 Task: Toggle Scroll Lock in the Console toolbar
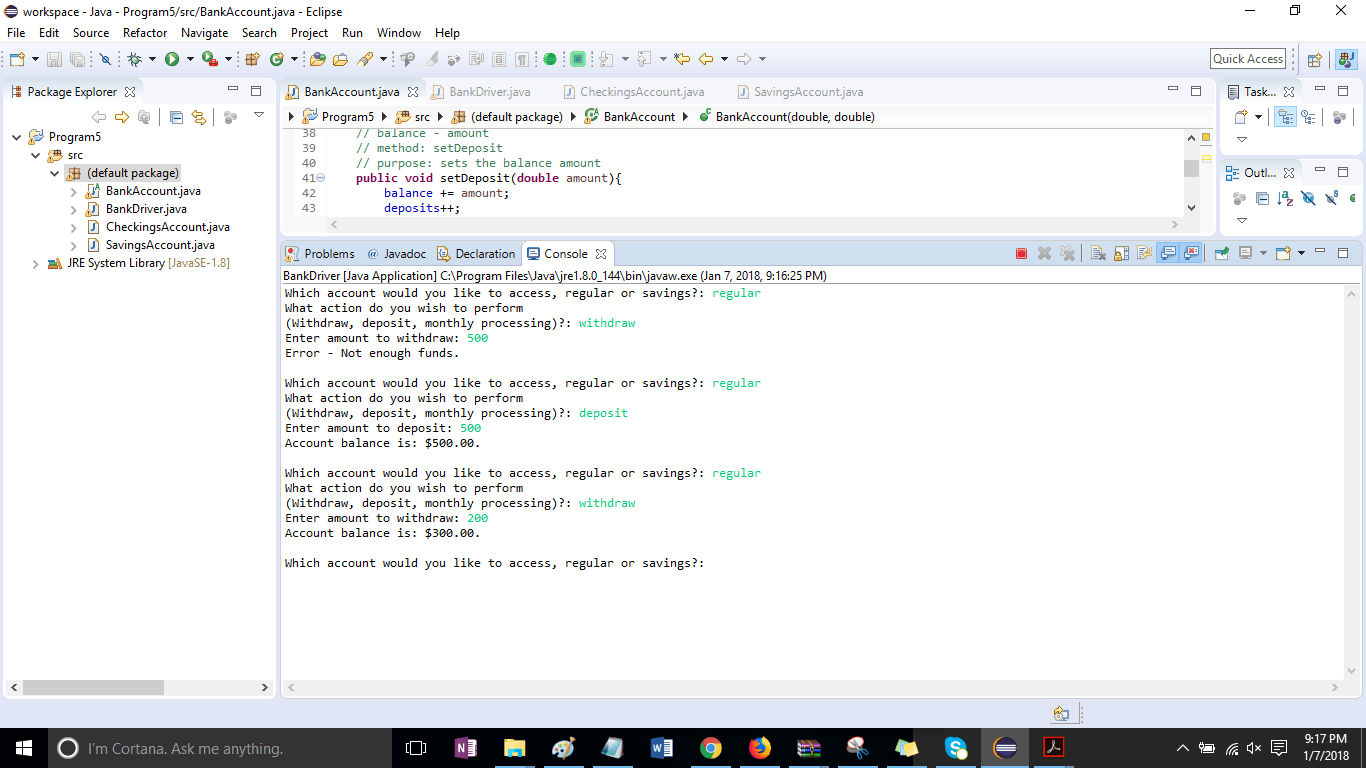[1121, 254]
